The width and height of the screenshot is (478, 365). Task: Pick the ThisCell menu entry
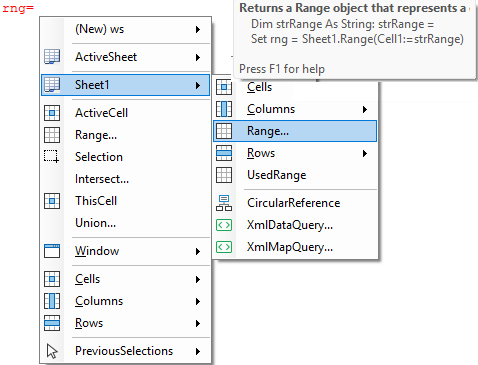point(125,201)
